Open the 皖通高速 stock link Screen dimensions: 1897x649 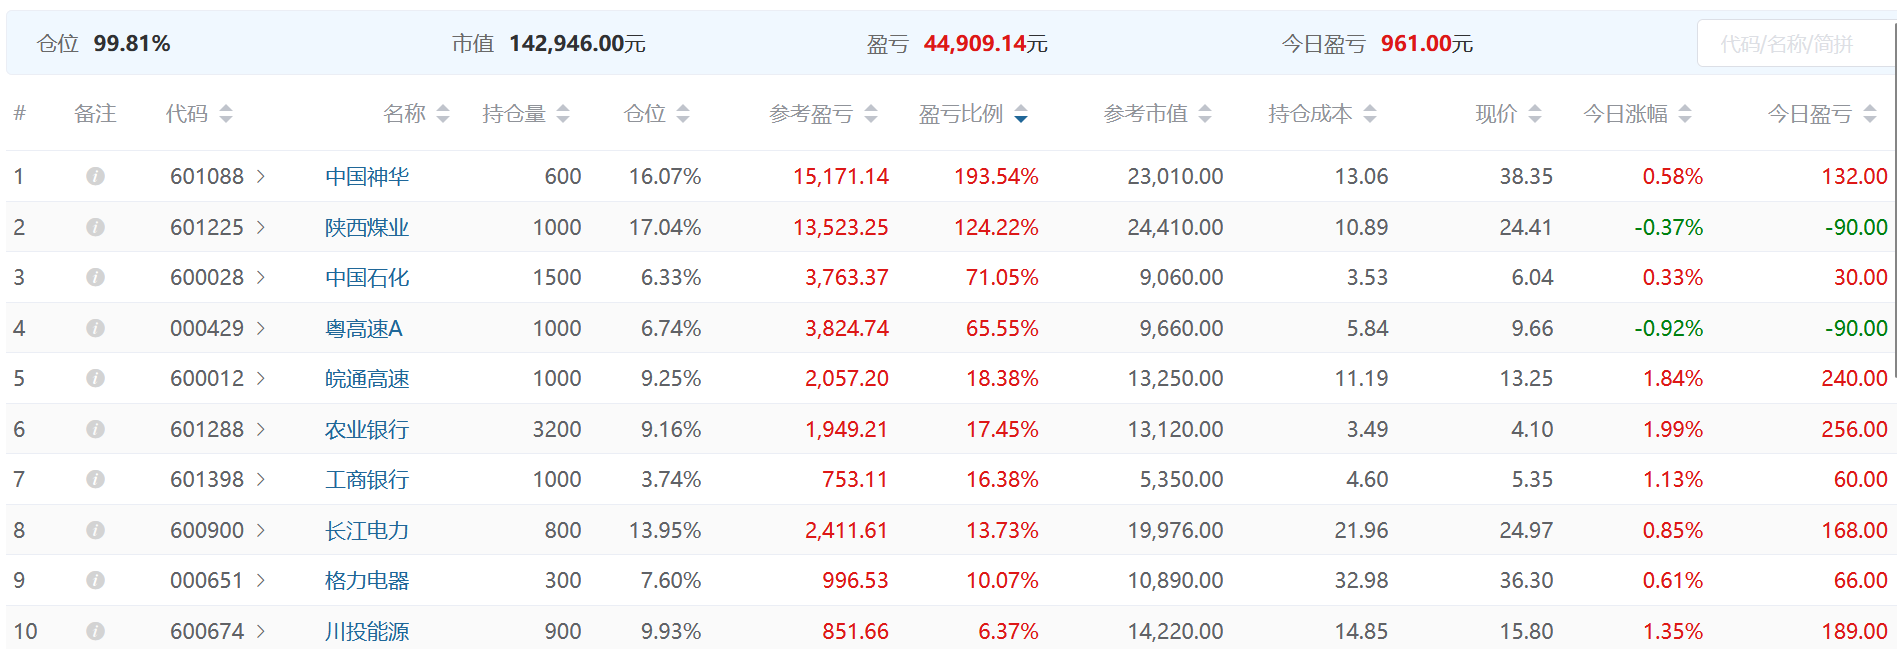(367, 378)
